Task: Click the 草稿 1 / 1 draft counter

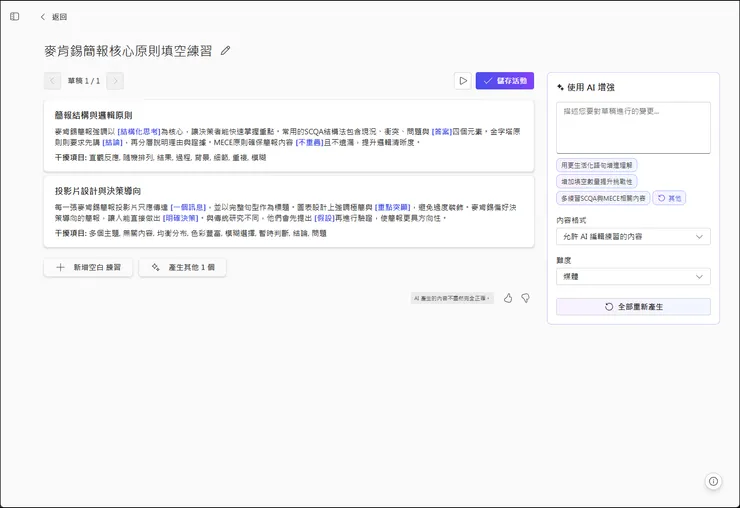Action: point(84,81)
